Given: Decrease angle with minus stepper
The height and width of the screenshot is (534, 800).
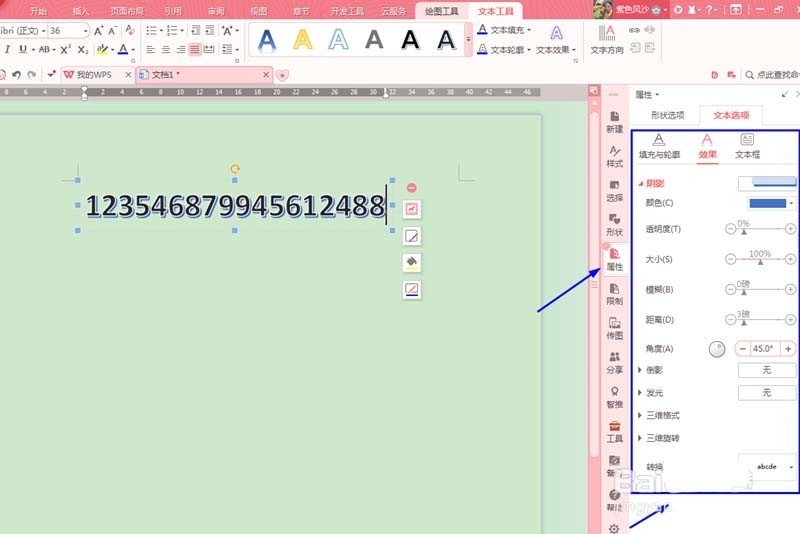Looking at the screenshot, I should (743, 349).
